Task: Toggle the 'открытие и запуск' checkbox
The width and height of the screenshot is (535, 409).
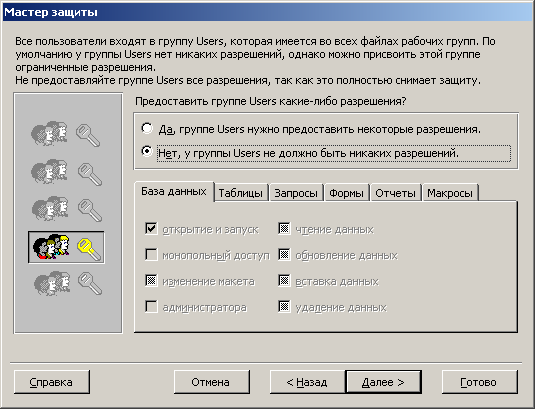Action: [x=151, y=228]
